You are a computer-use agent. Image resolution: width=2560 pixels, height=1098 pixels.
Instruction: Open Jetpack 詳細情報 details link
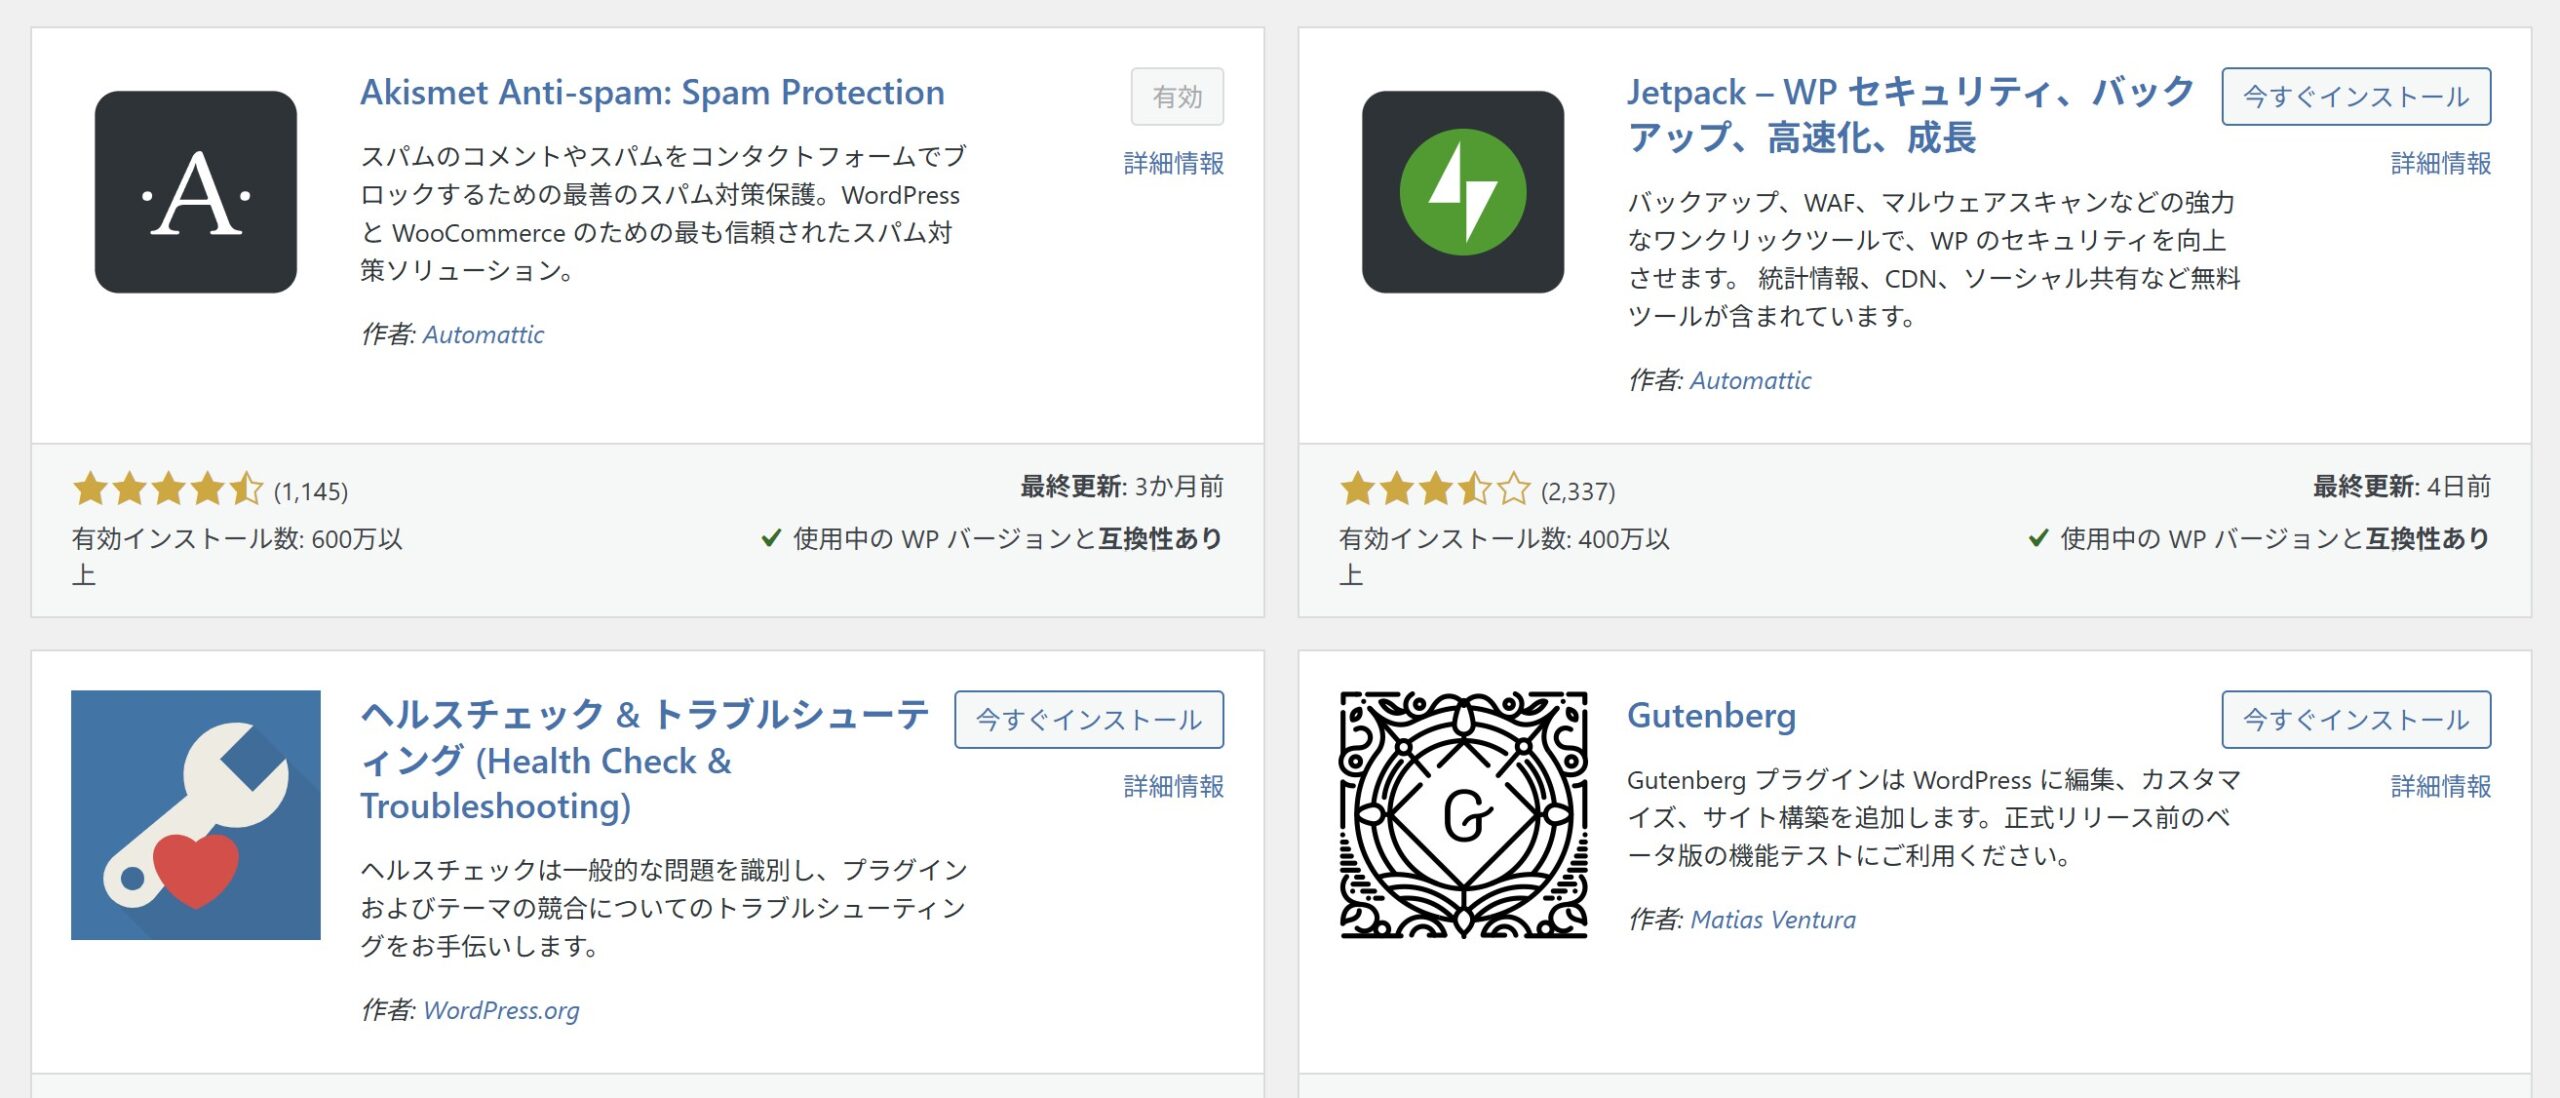tap(2440, 163)
